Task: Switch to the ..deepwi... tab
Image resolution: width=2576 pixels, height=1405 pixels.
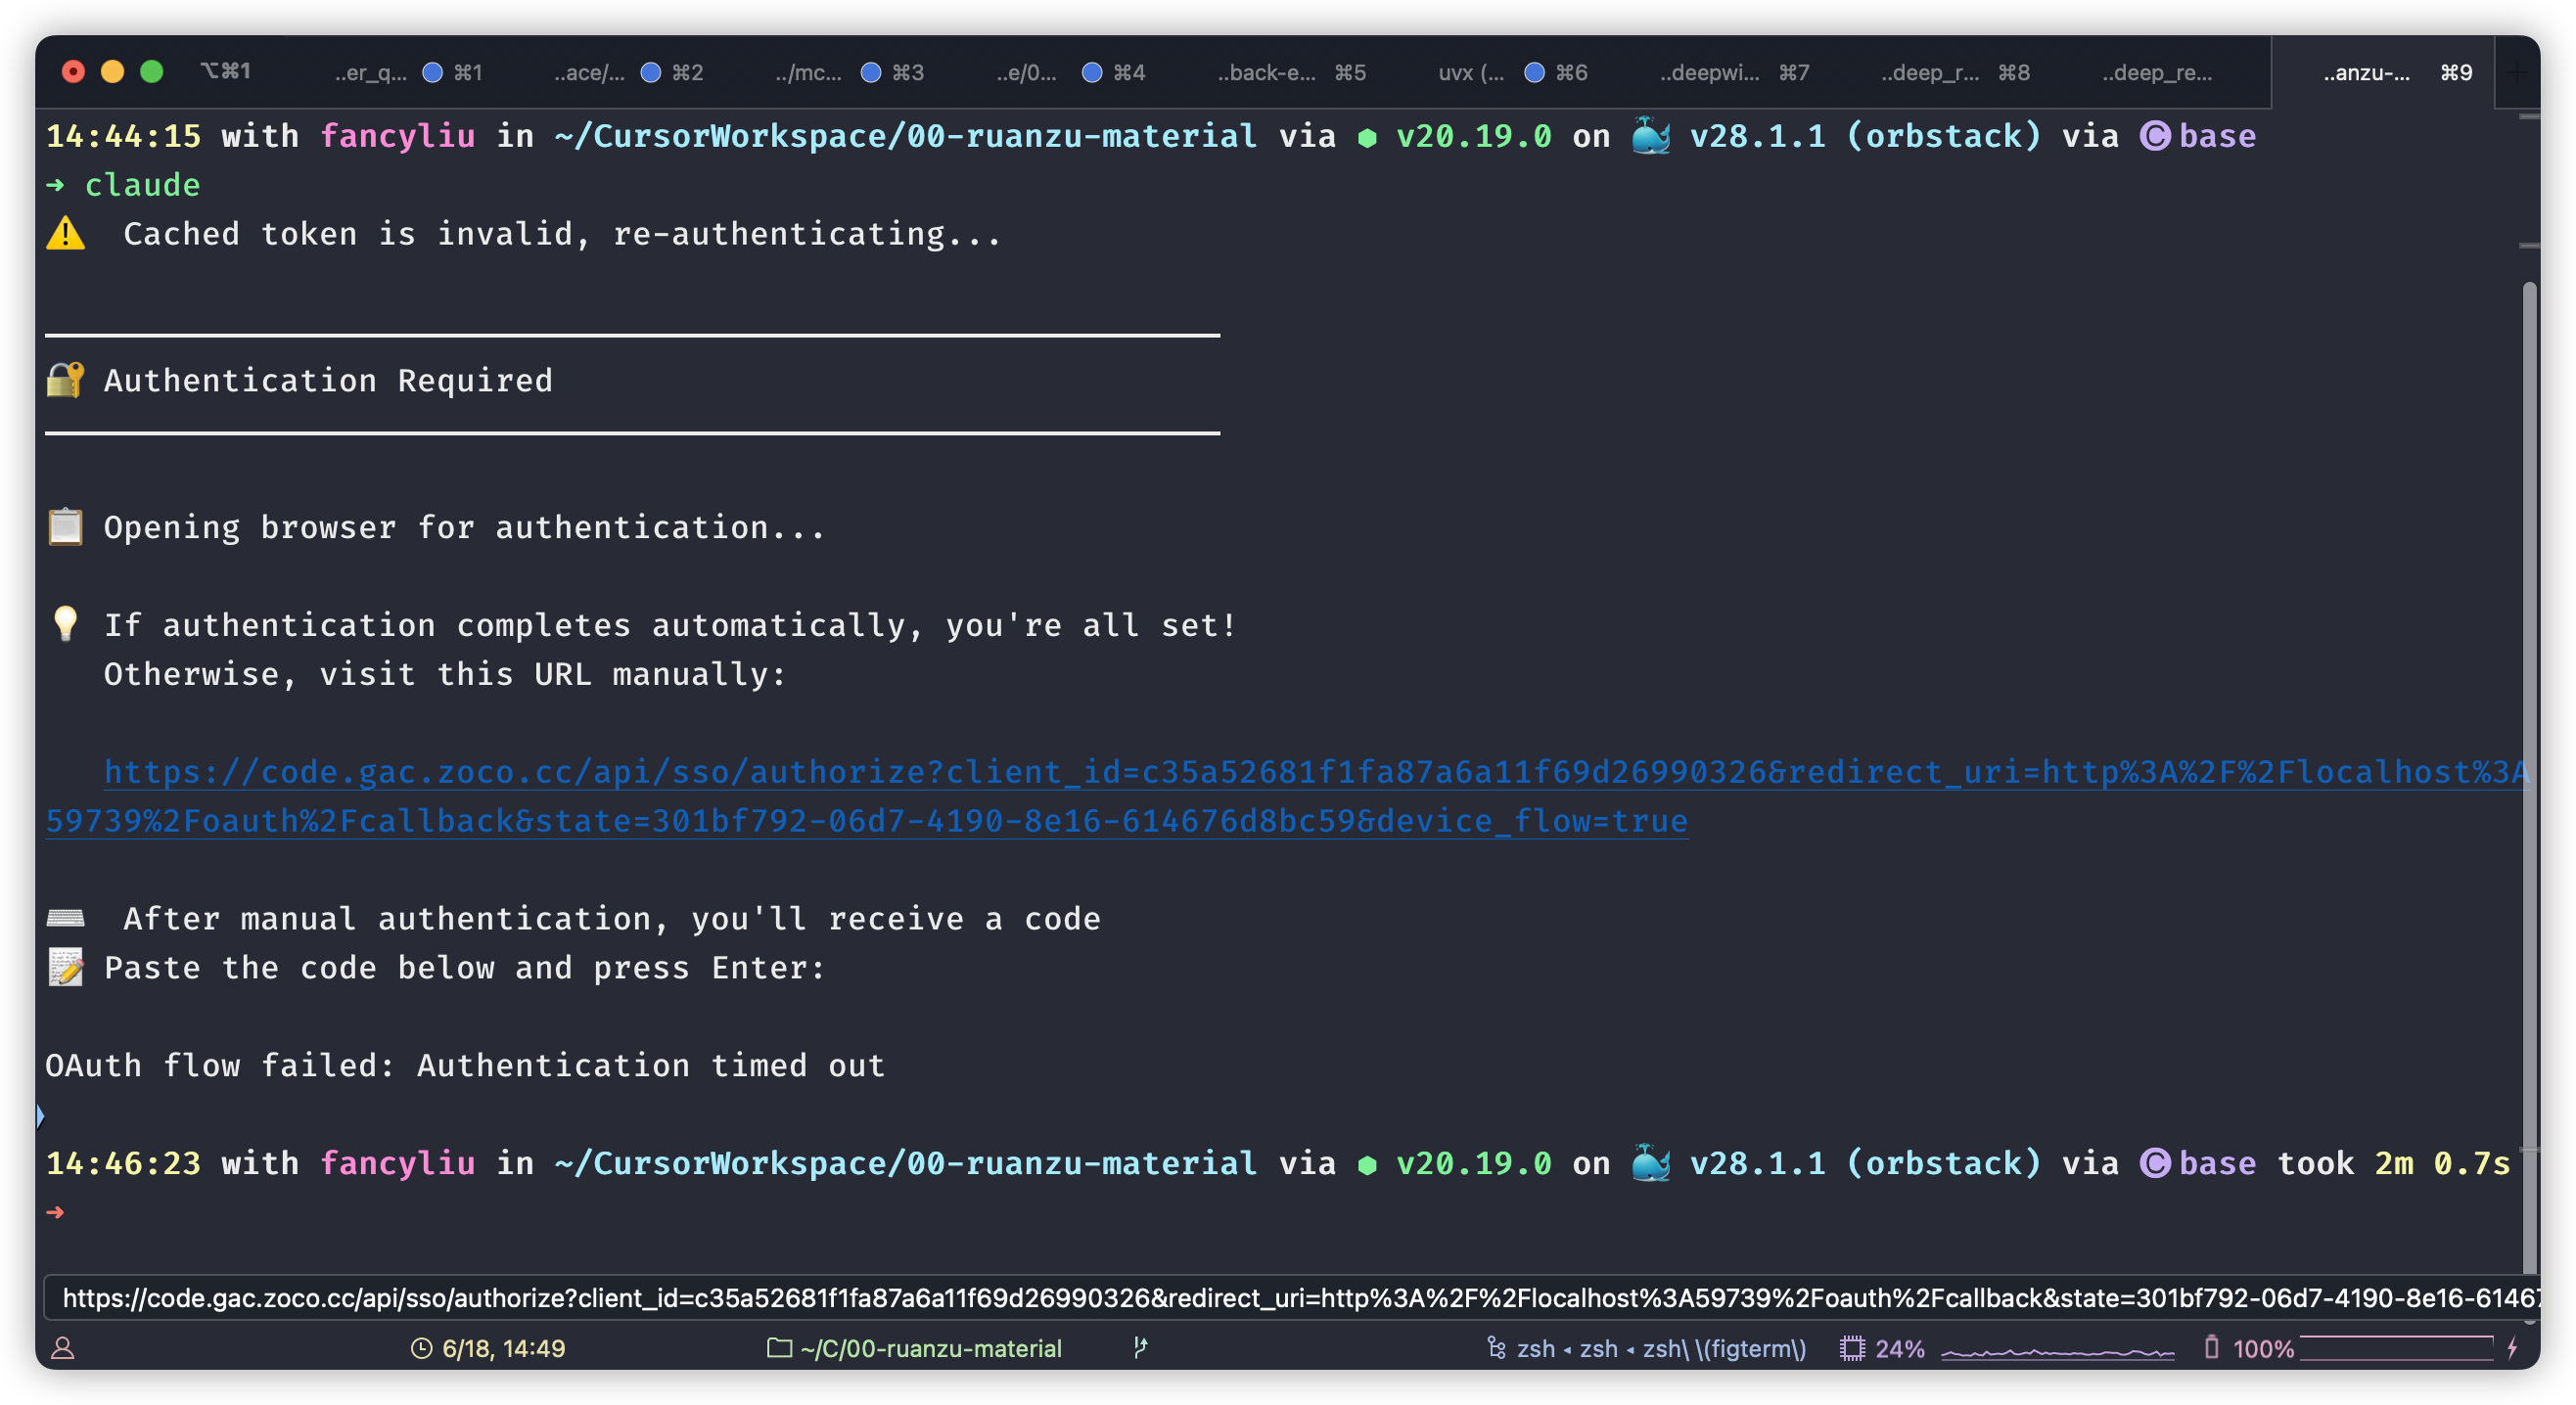Action: 1709,72
